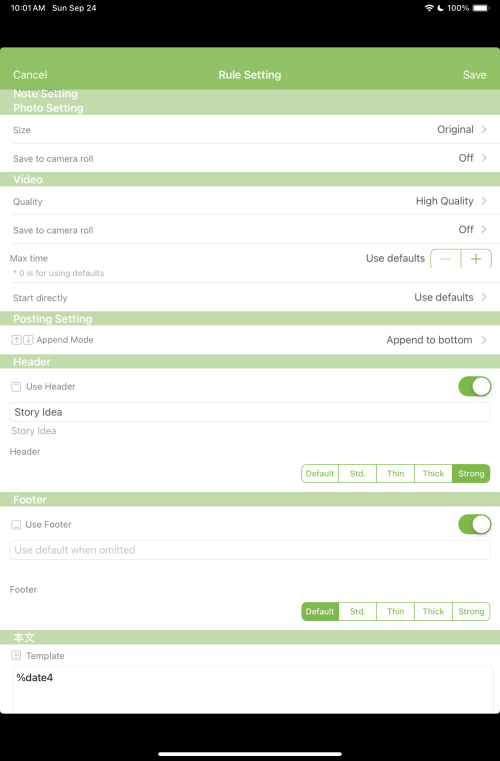Choose Thin footer style segment

(395, 612)
